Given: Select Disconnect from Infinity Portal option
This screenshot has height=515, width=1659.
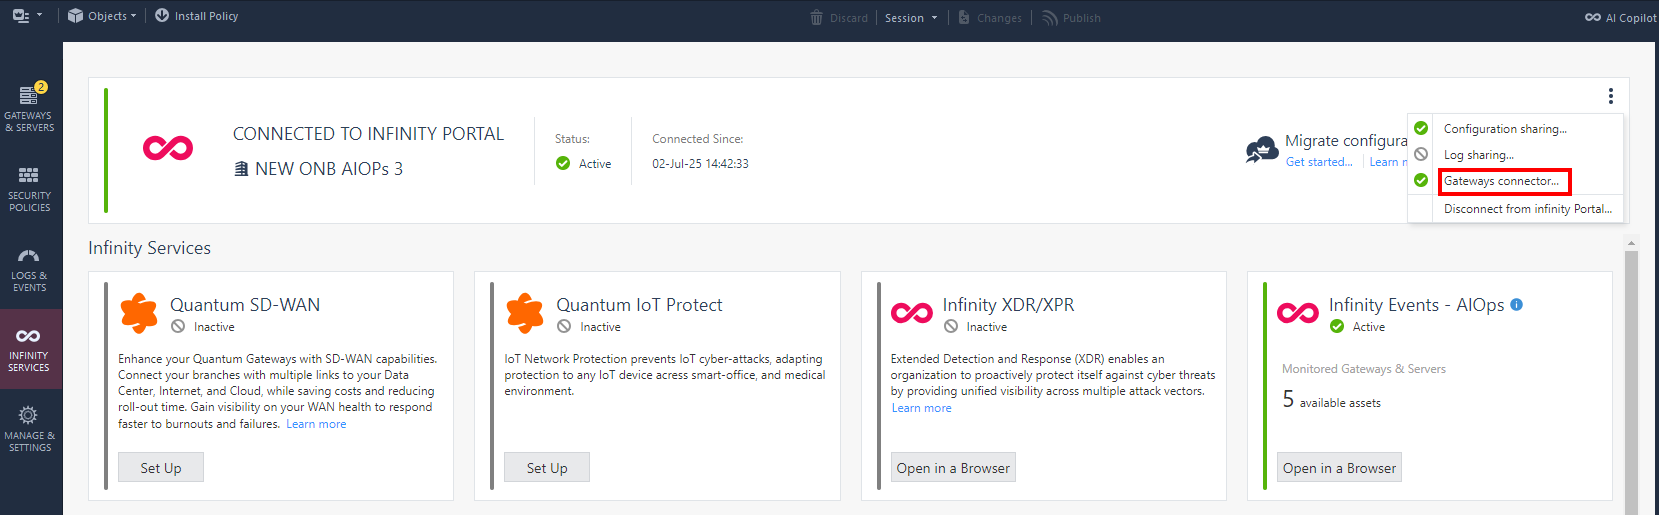Looking at the screenshot, I should [x=1527, y=209].
